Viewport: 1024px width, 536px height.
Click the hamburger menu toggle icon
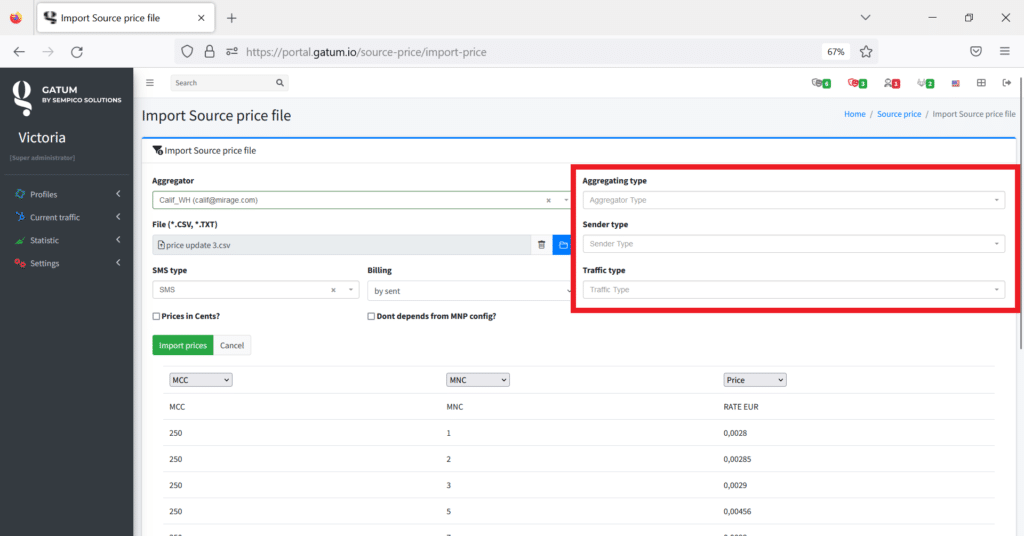click(x=150, y=83)
